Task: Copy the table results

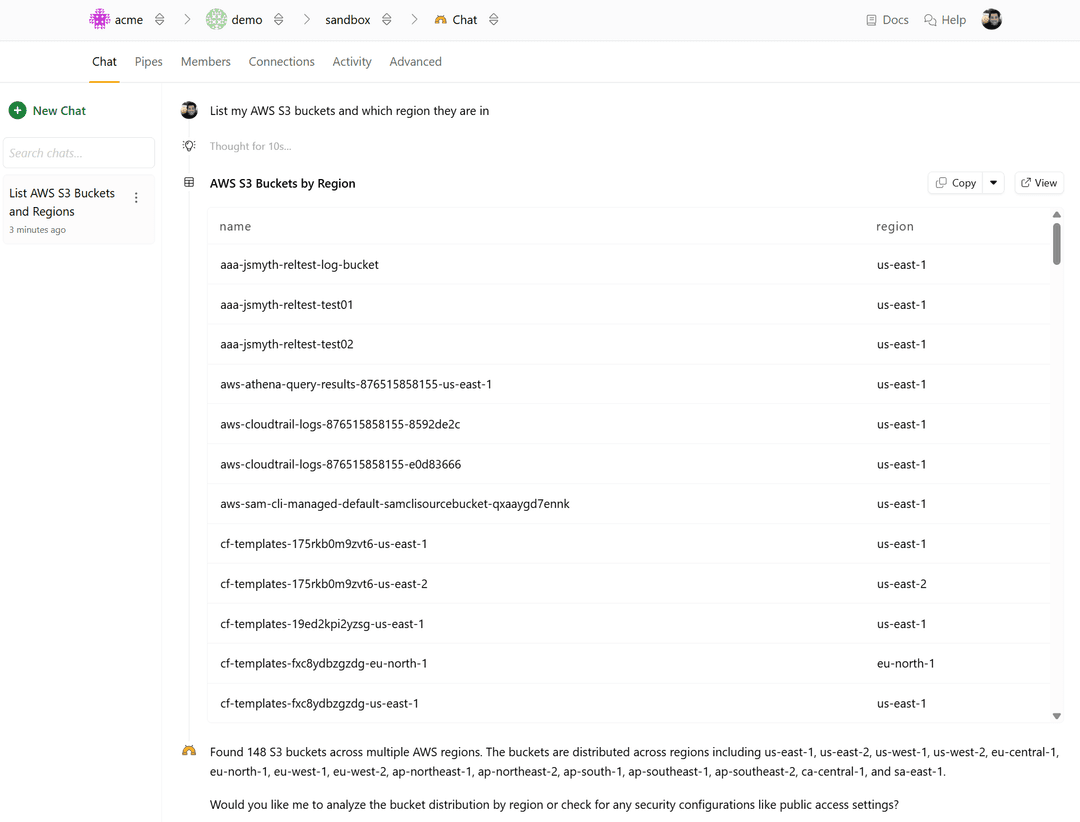Action: click(x=956, y=183)
